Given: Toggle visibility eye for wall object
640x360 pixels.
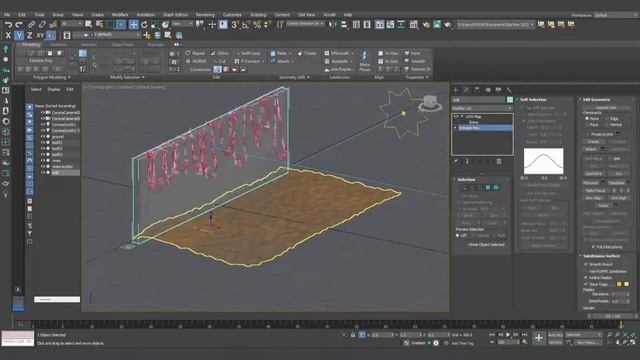Looking at the screenshot, I should pos(42,173).
